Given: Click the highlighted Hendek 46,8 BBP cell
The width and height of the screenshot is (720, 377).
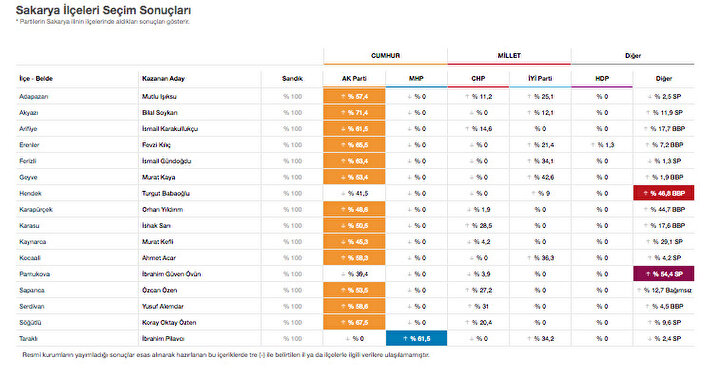Looking at the screenshot, I should coord(664,193).
